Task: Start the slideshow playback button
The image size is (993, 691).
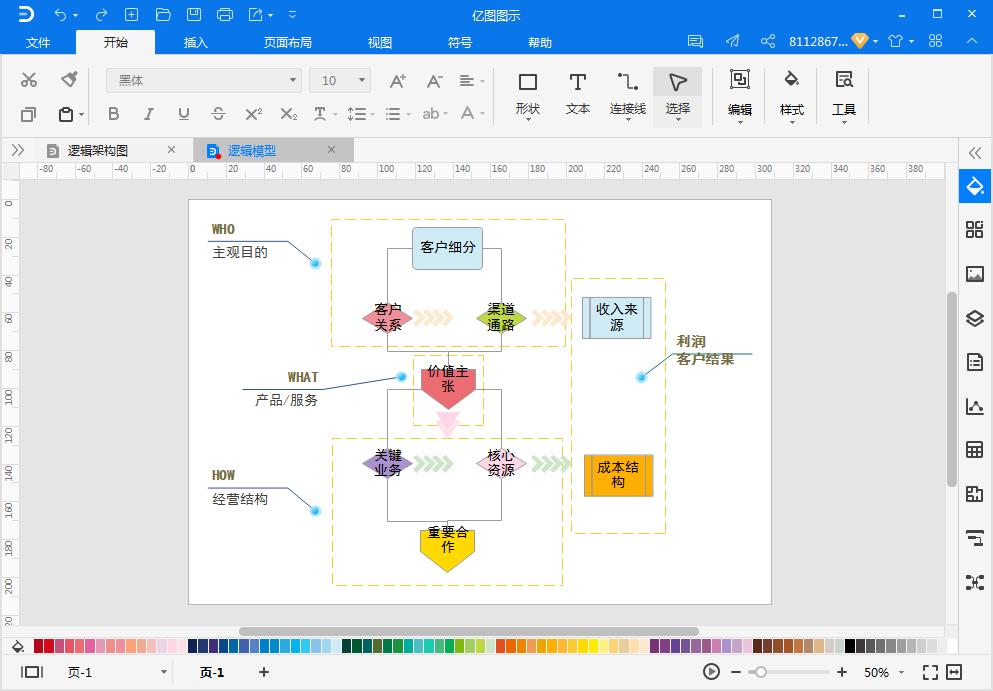Action: tap(710, 672)
